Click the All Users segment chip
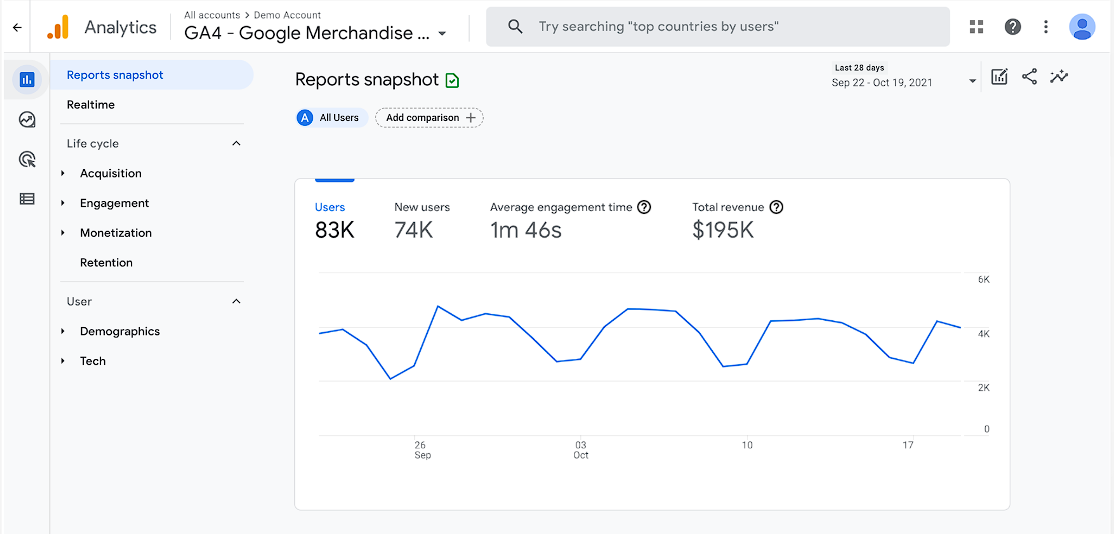This screenshot has height=534, width=1114. (x=332, y=118)
